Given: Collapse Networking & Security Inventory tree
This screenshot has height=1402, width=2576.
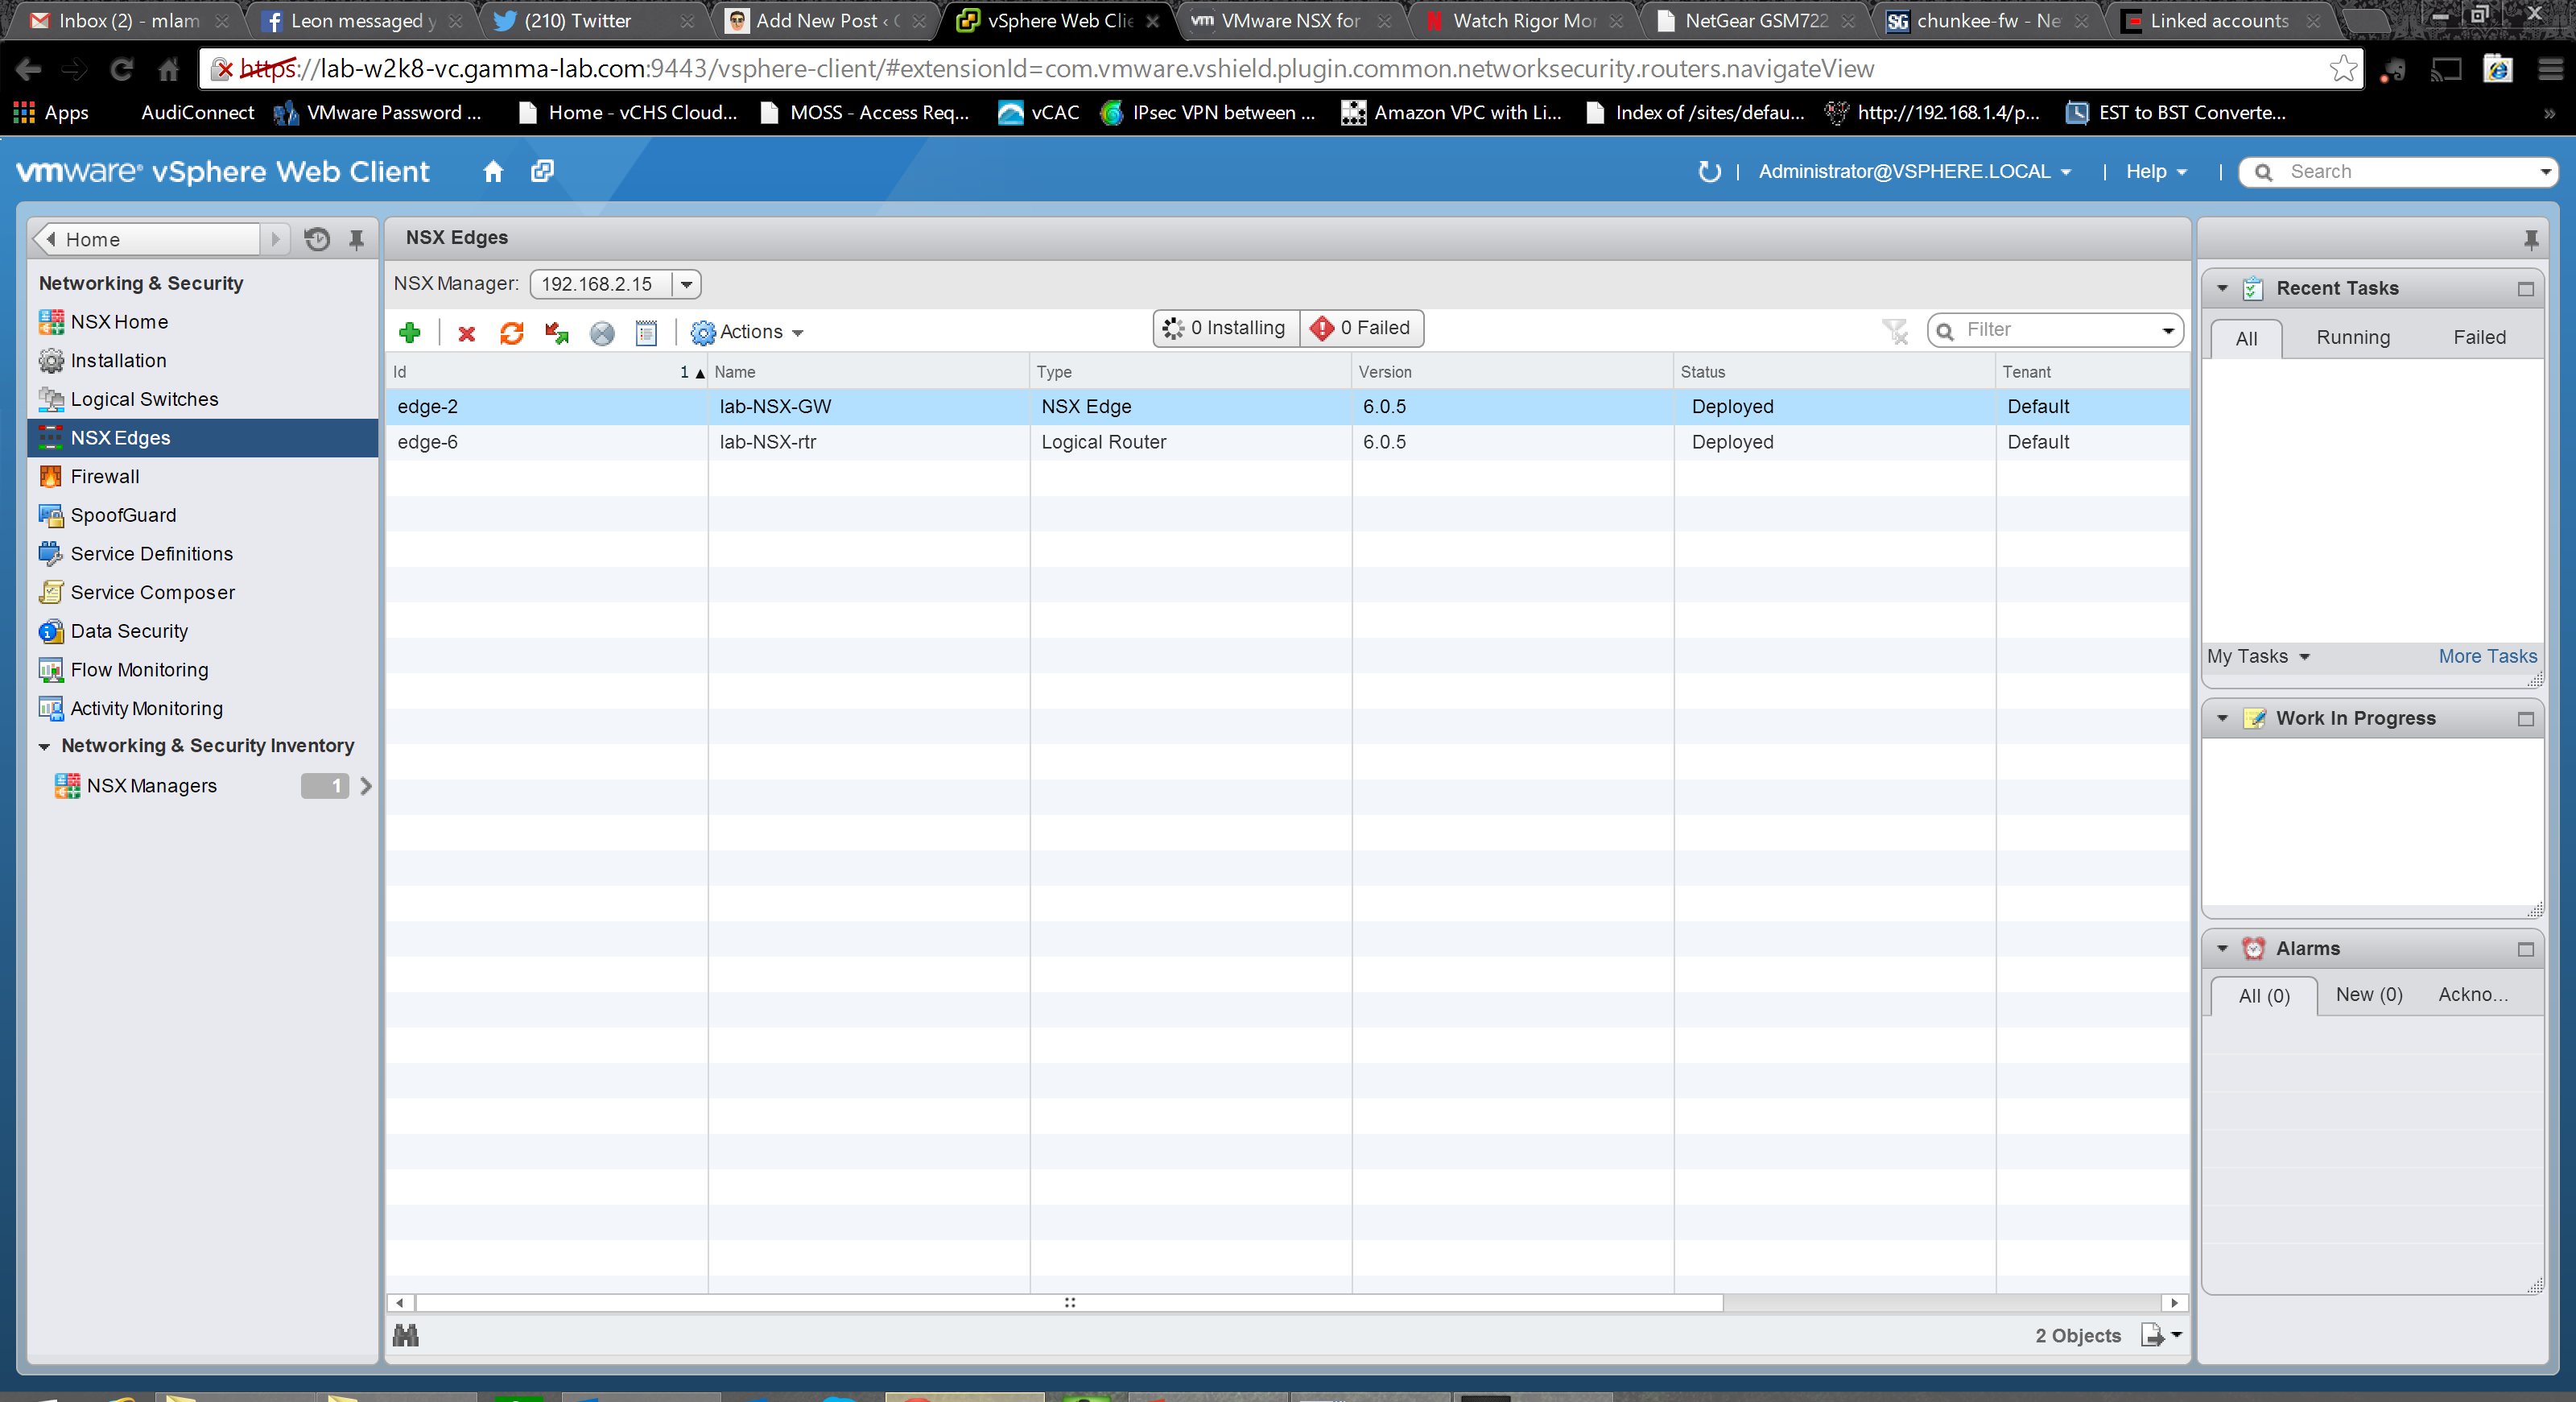Looking at the screenshot, I should (44, 746).
